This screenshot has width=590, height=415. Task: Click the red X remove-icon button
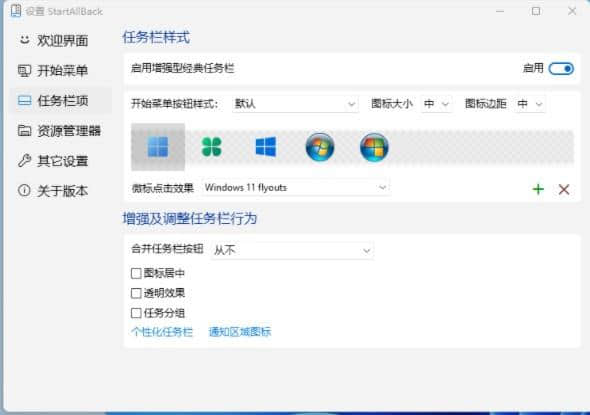pyautogui.click(x=564, y=189)
